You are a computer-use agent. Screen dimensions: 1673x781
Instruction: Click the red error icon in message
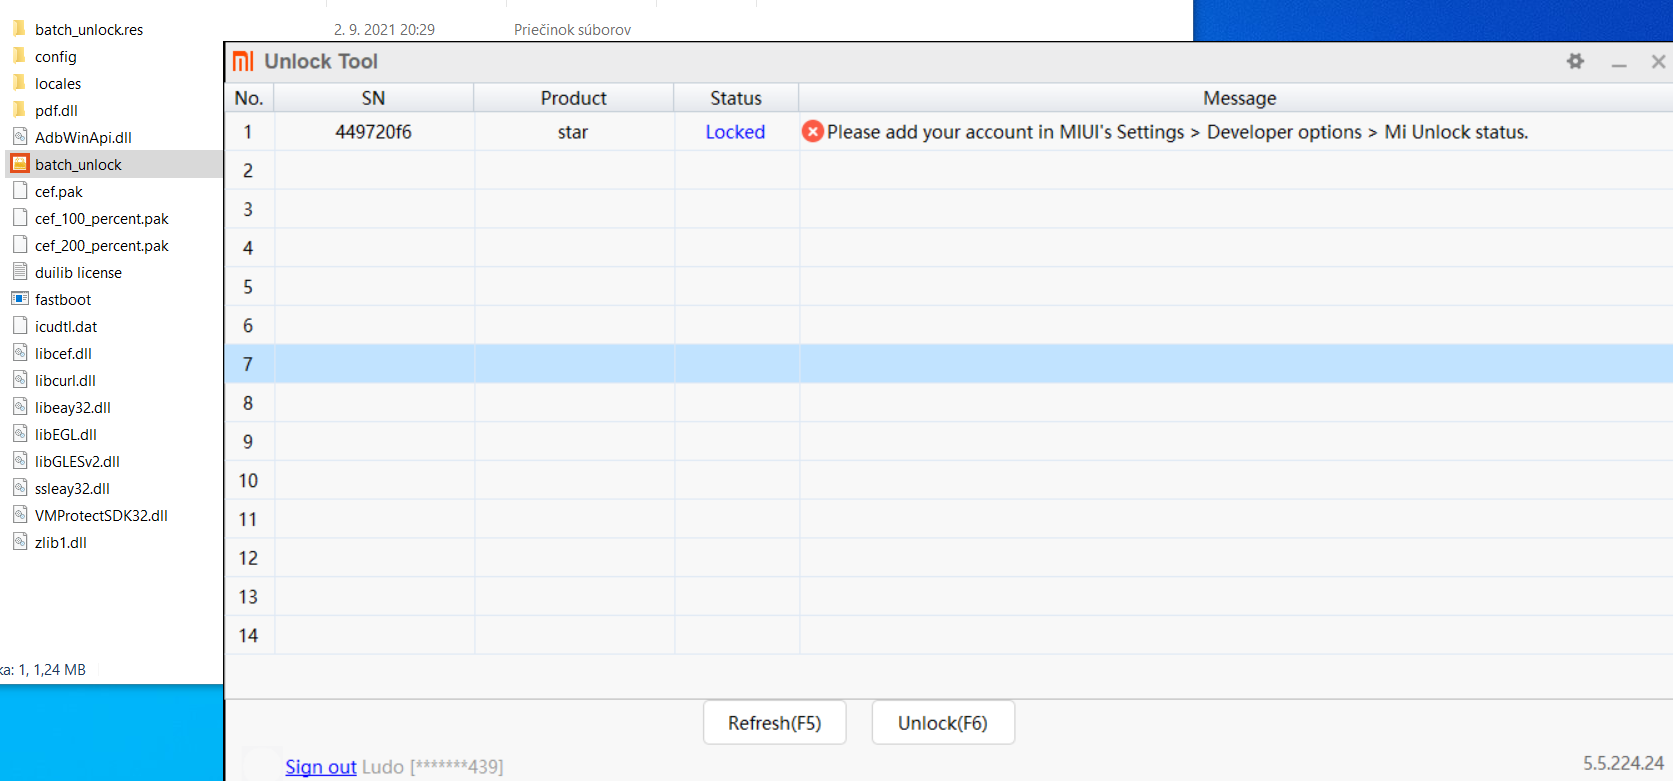pos(813,131)
